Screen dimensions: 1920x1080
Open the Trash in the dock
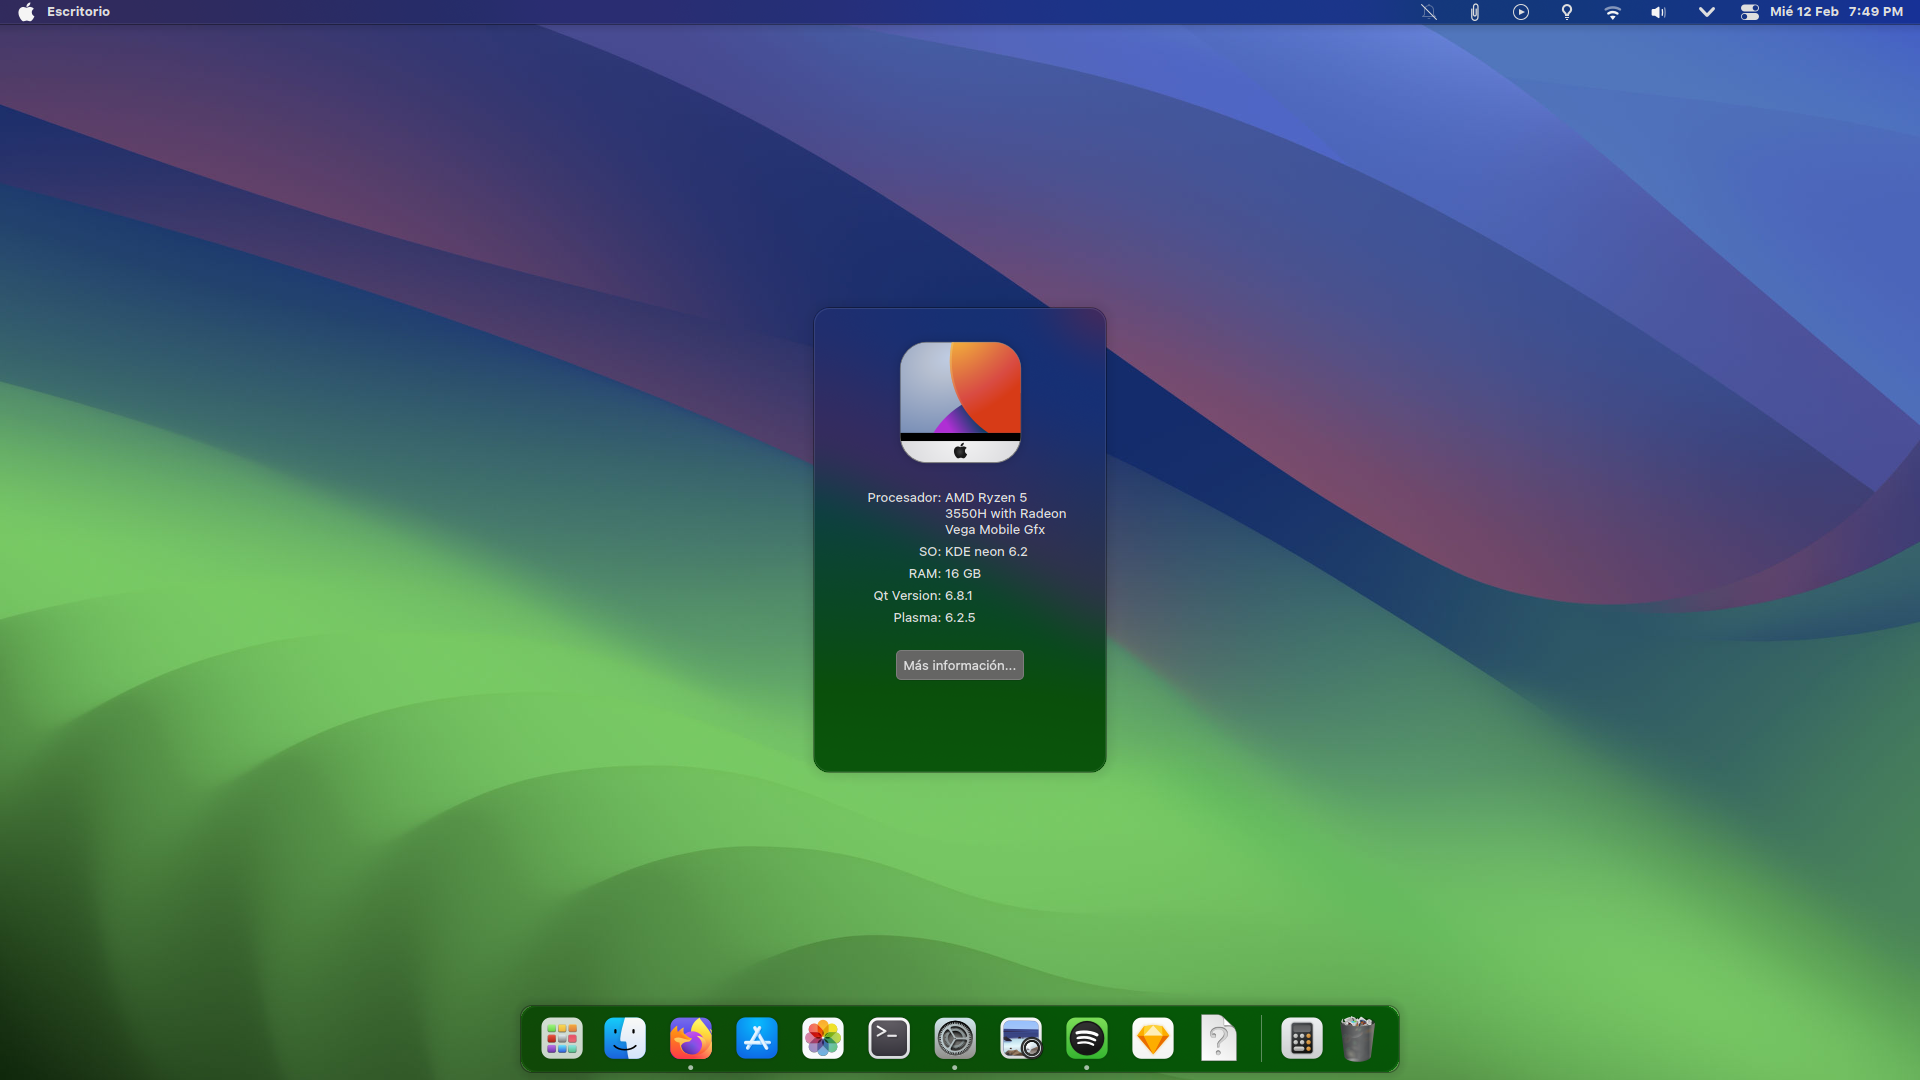click(x=1357, y=1039)
